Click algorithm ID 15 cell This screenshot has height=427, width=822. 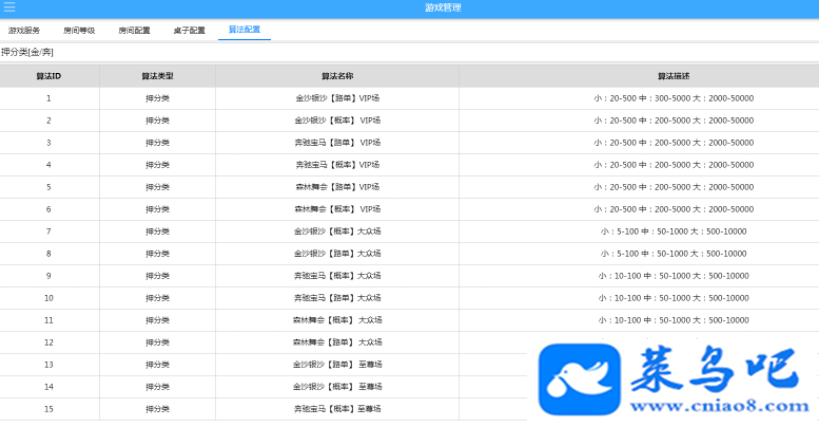[49, 409]
